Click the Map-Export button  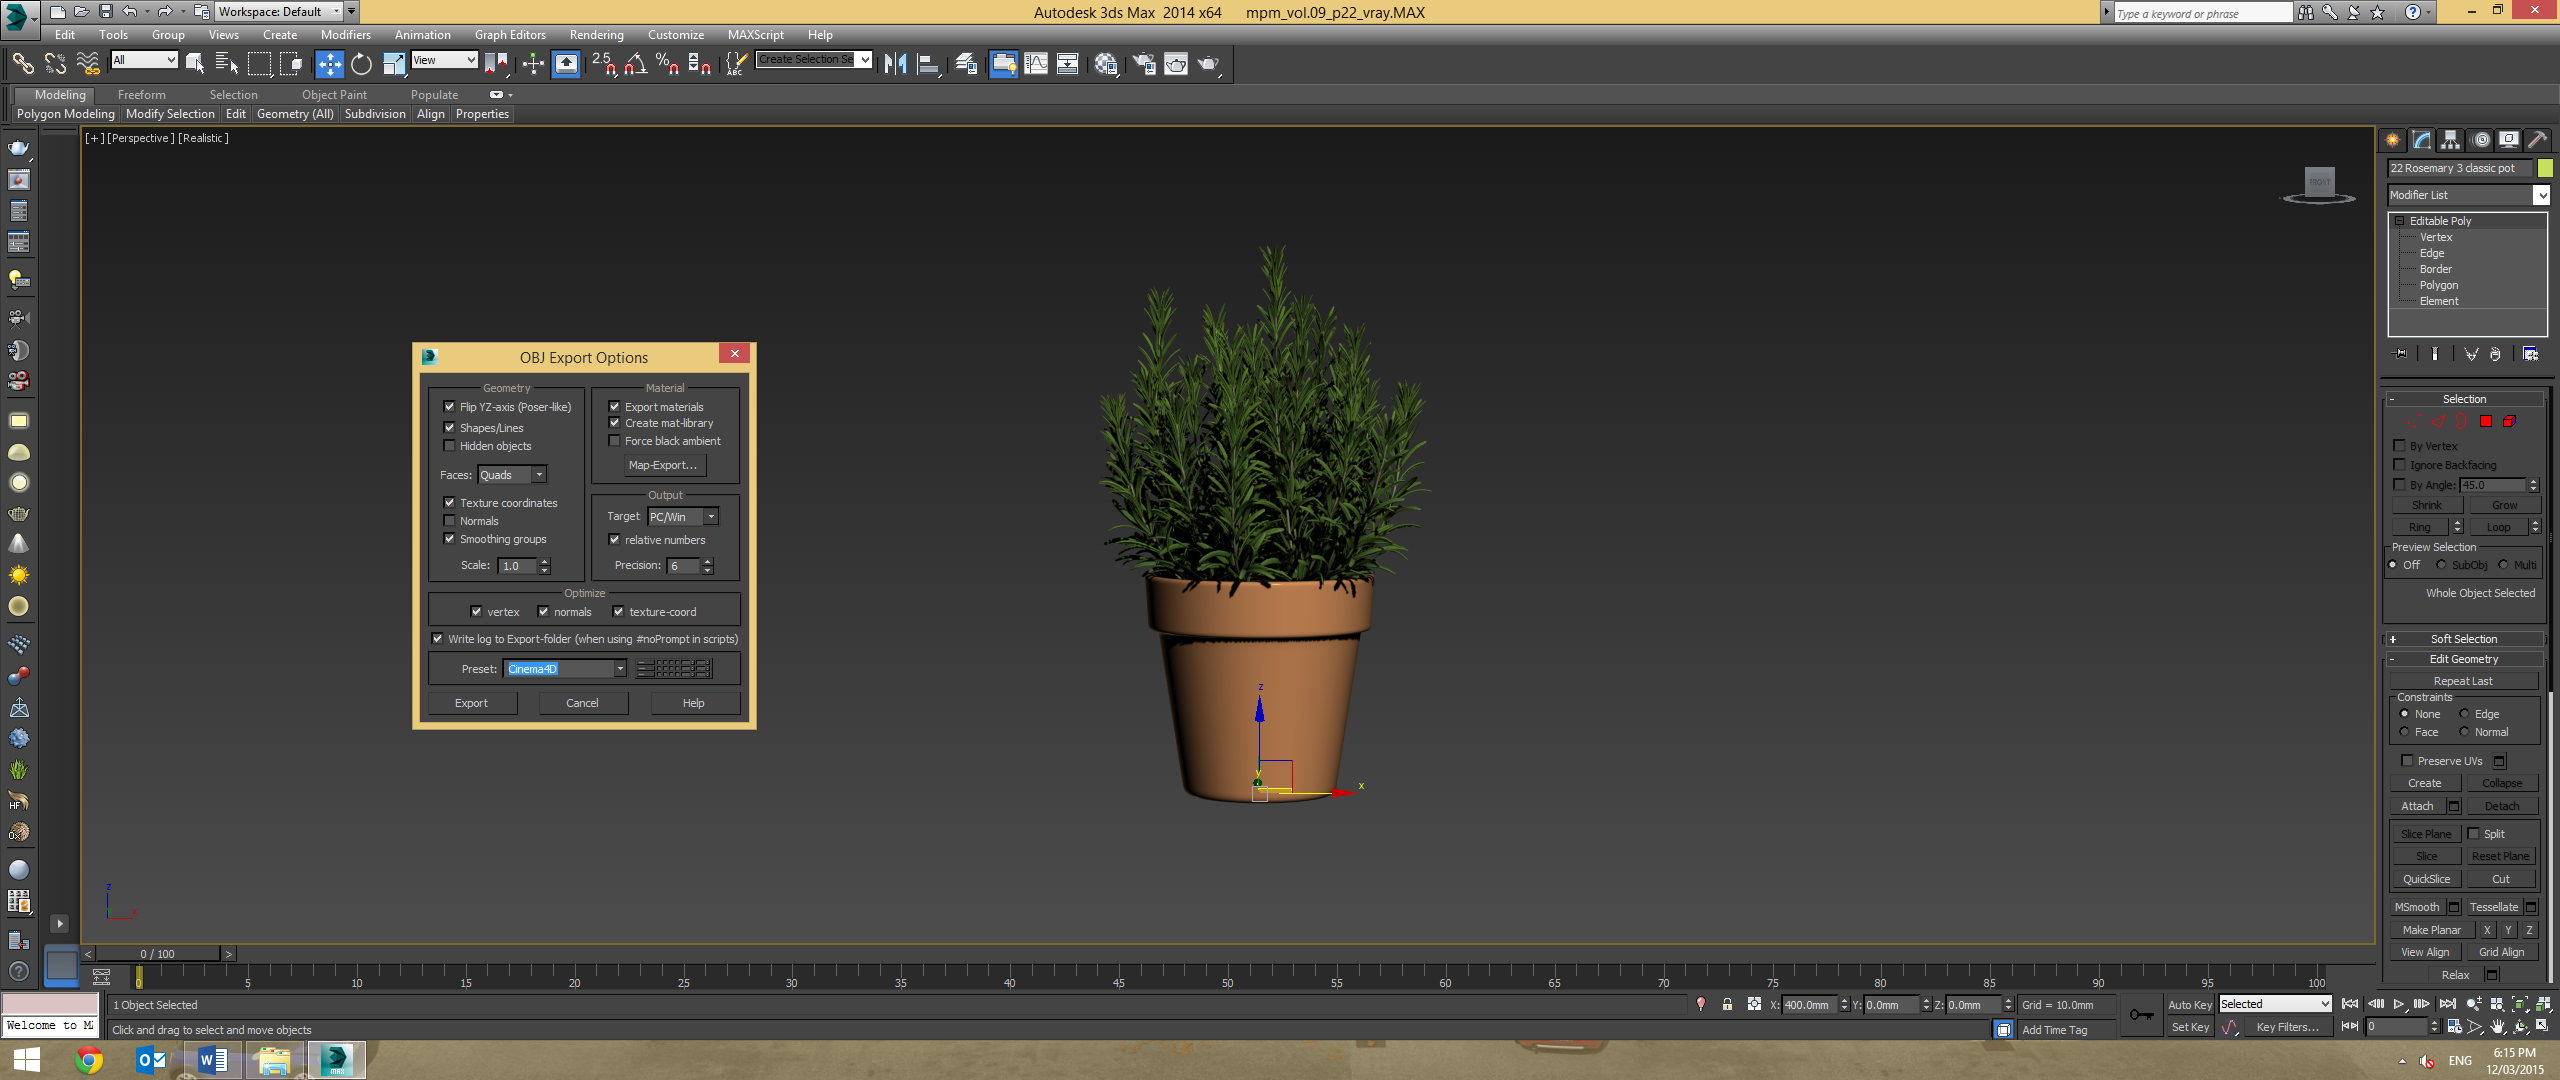tap(662, 465)
